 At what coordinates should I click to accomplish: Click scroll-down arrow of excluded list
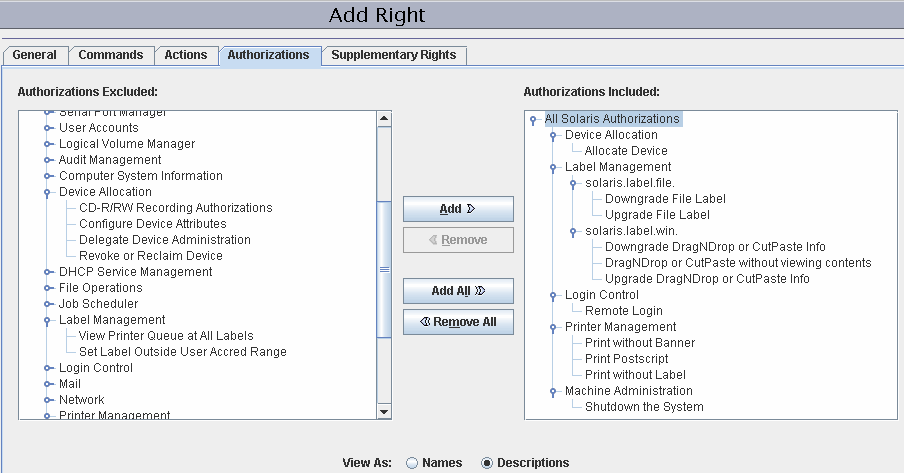[384, 411]
